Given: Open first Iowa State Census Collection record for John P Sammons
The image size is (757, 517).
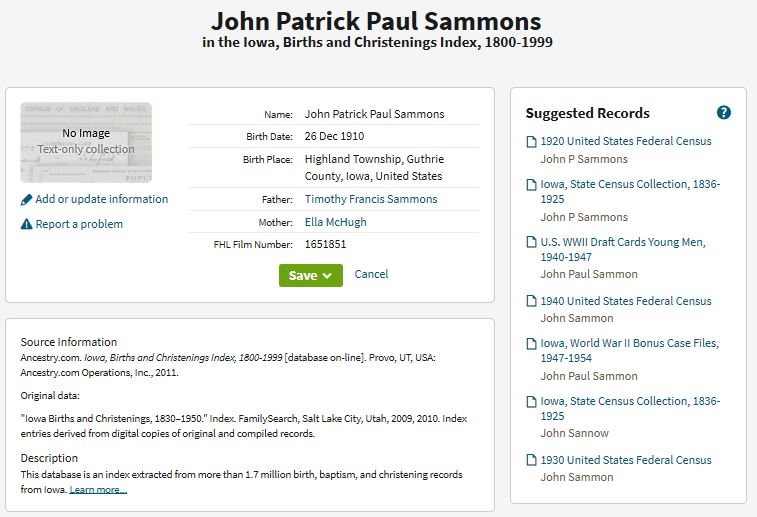Looking at the screenshot, I should coord(630,191).
